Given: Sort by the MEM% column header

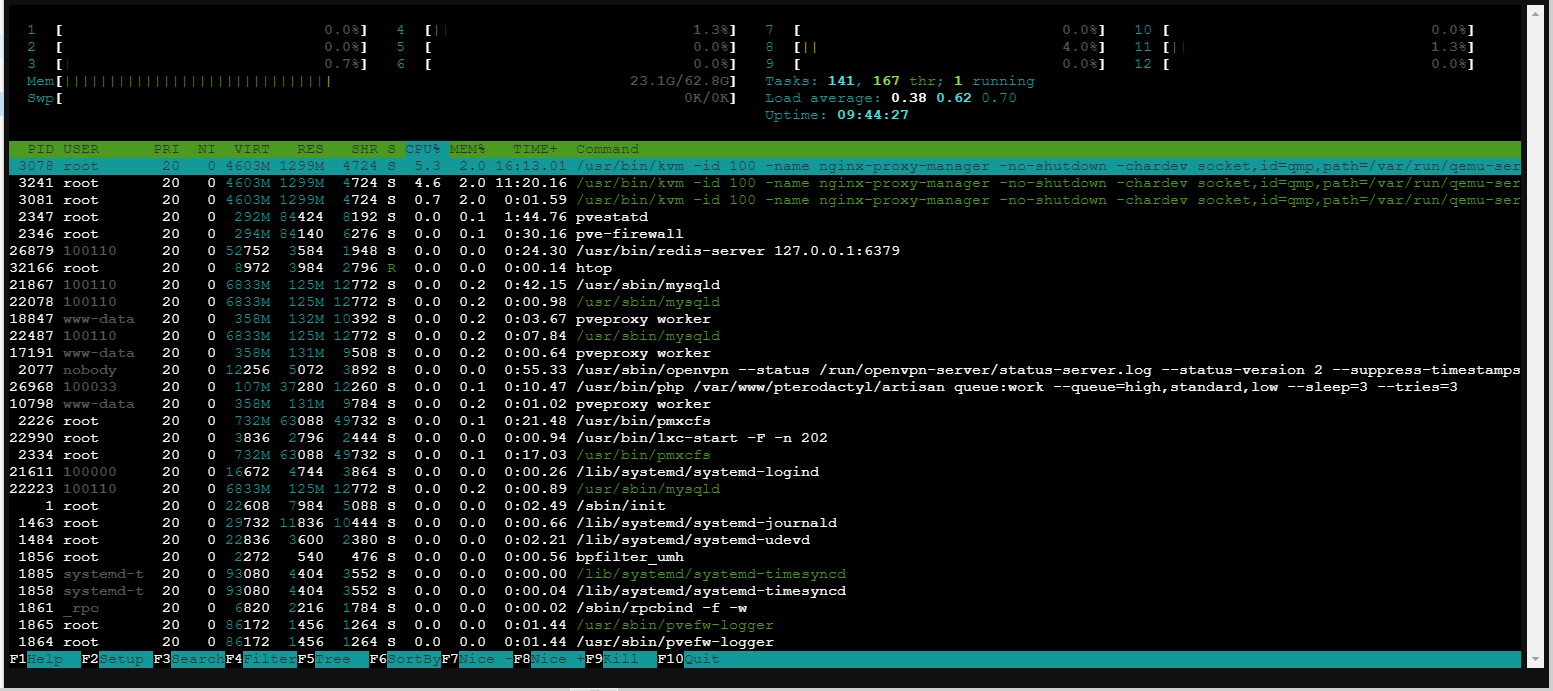Looking at the screenshot, I should pos(467,149).
